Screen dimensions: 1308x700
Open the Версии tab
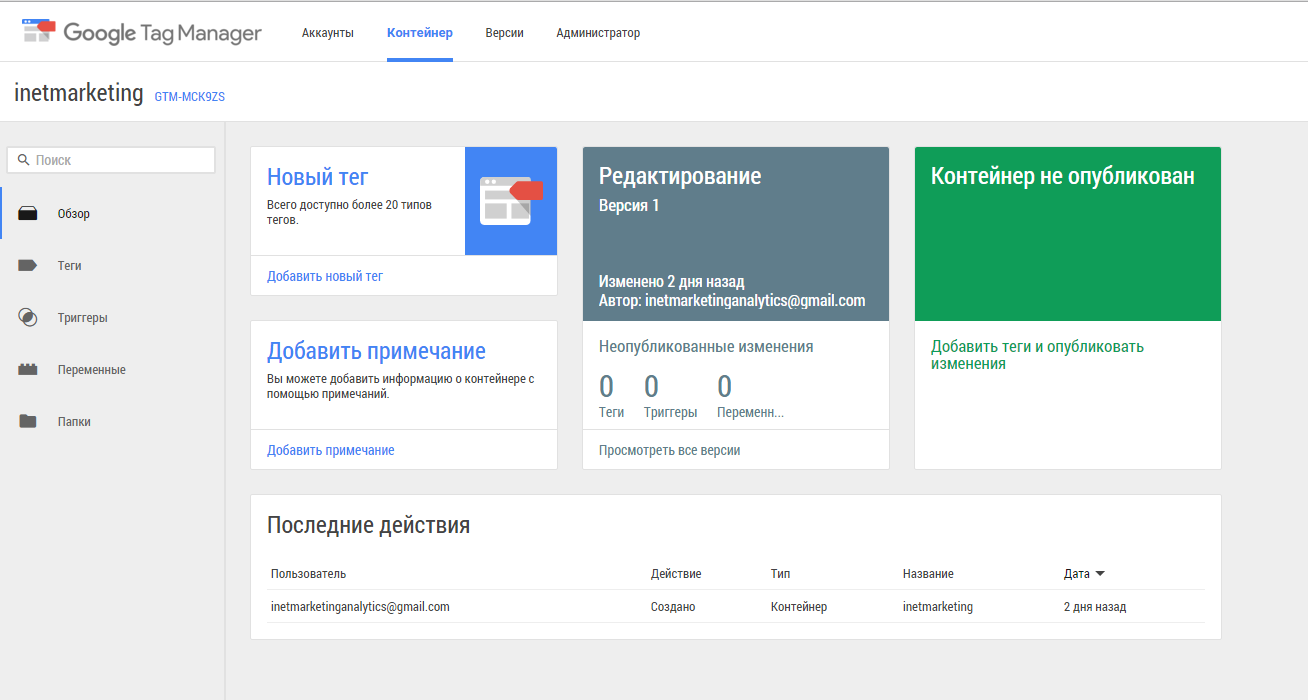click(505, 33)
